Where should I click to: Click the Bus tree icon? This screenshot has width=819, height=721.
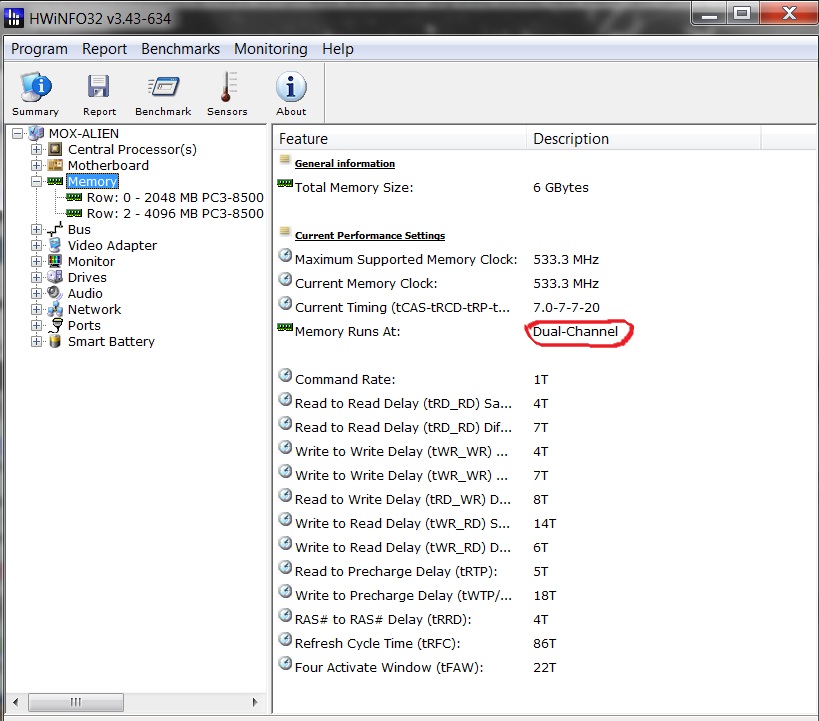pos(55,229)
